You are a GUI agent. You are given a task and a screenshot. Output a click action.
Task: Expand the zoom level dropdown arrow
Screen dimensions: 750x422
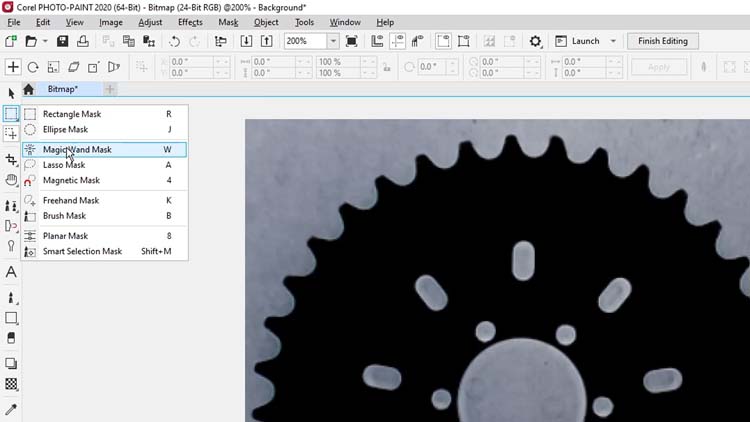pos(333,41)
